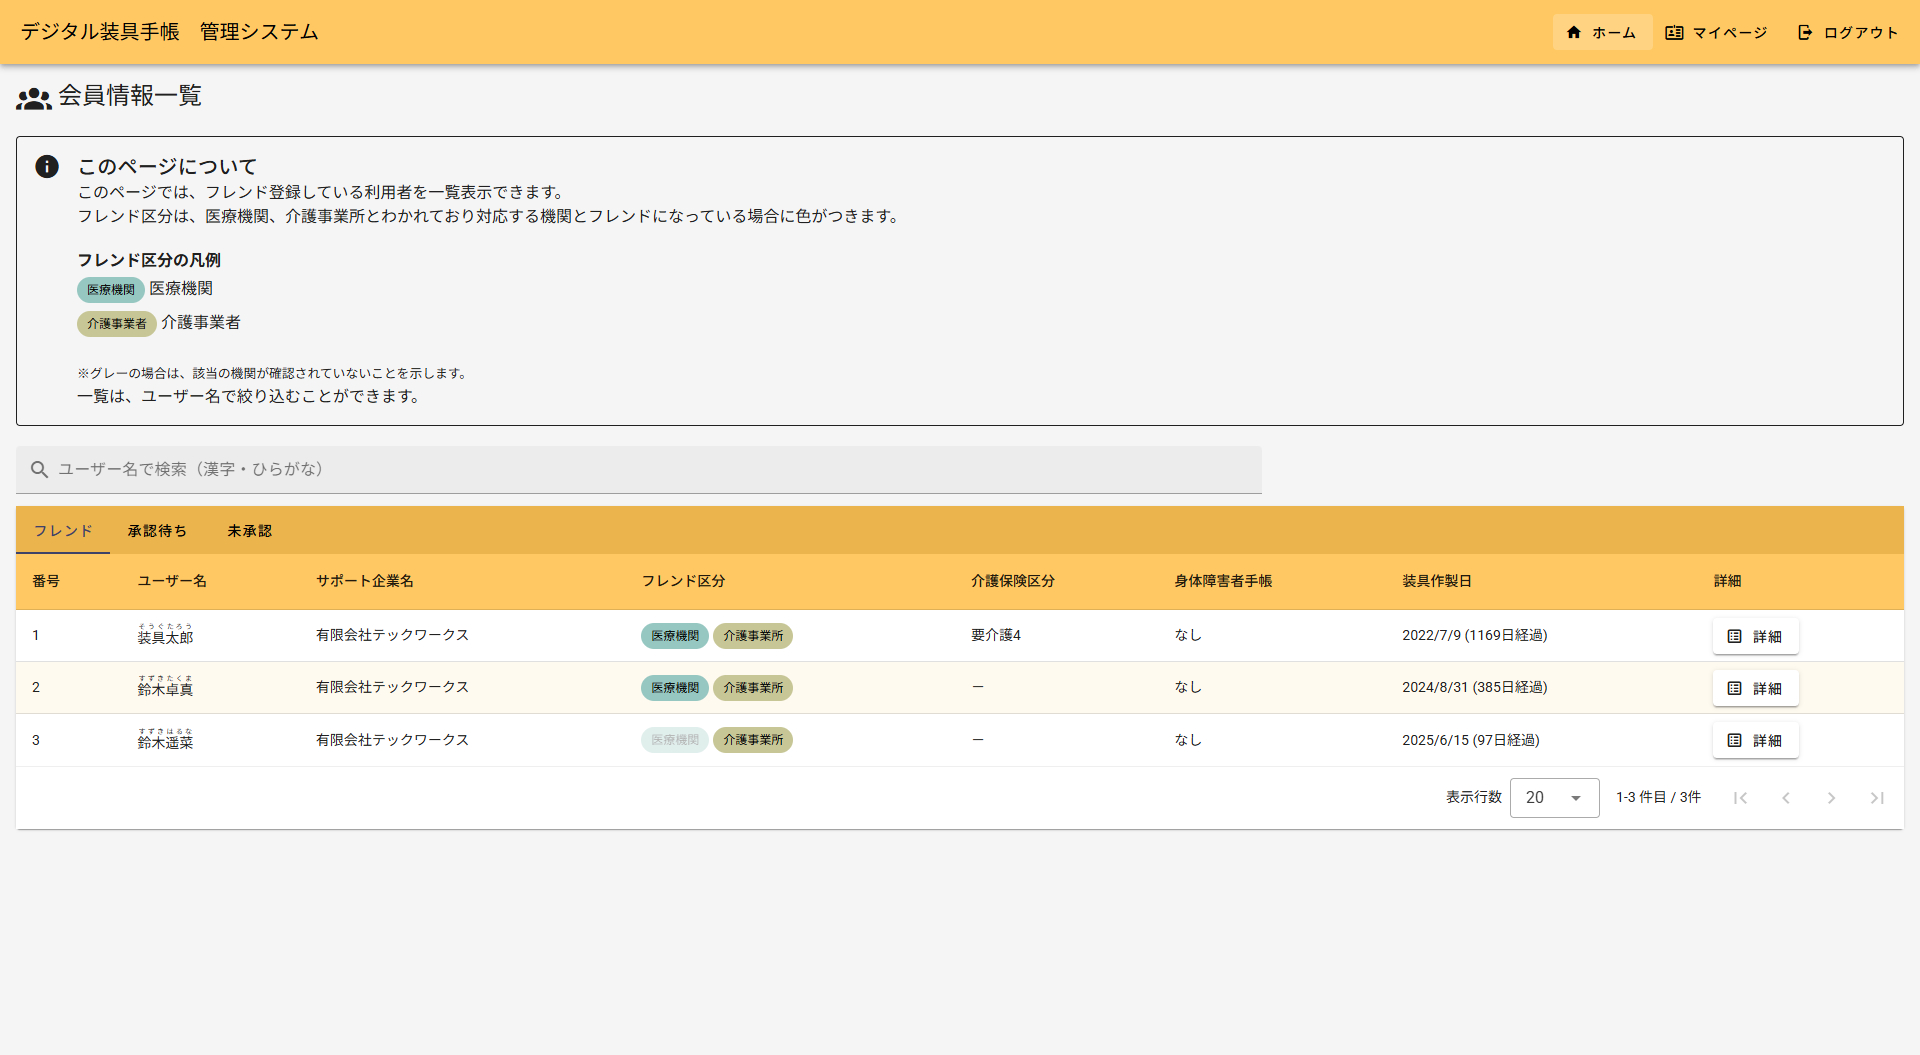This screenshot has height=1055, width=1920.
Task: Click the 介護事業者 legend chip
Action: coord(116,324)
